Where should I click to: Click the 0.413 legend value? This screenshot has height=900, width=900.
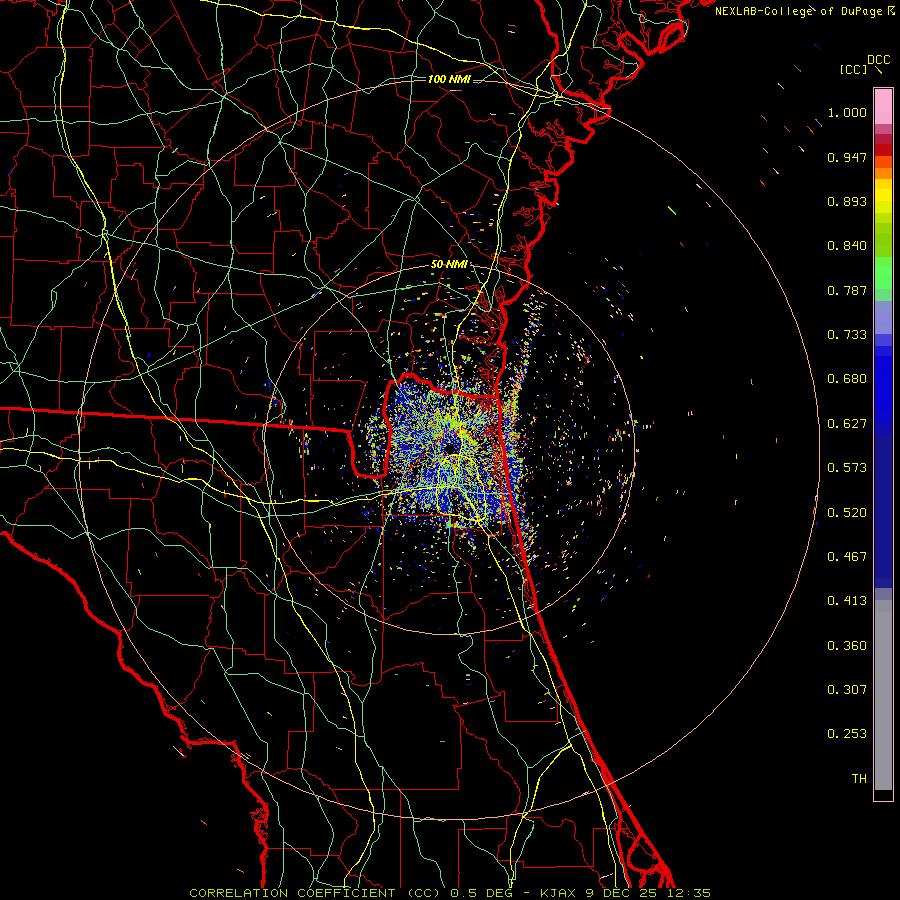847,601
